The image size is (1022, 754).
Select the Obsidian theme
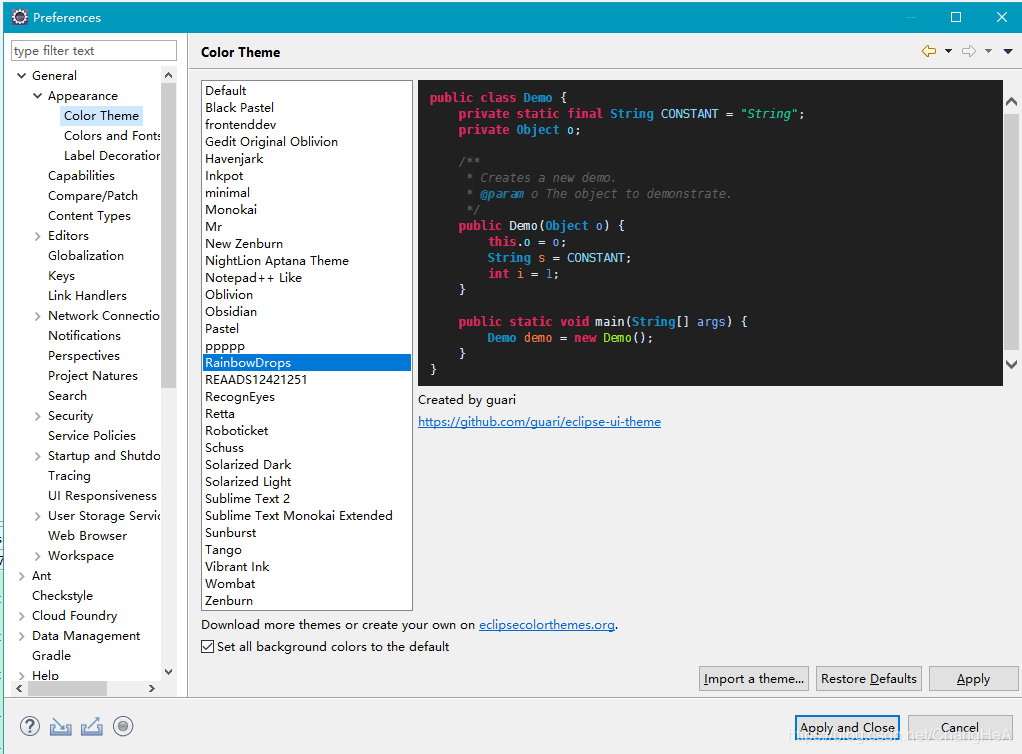pos(307,312)
